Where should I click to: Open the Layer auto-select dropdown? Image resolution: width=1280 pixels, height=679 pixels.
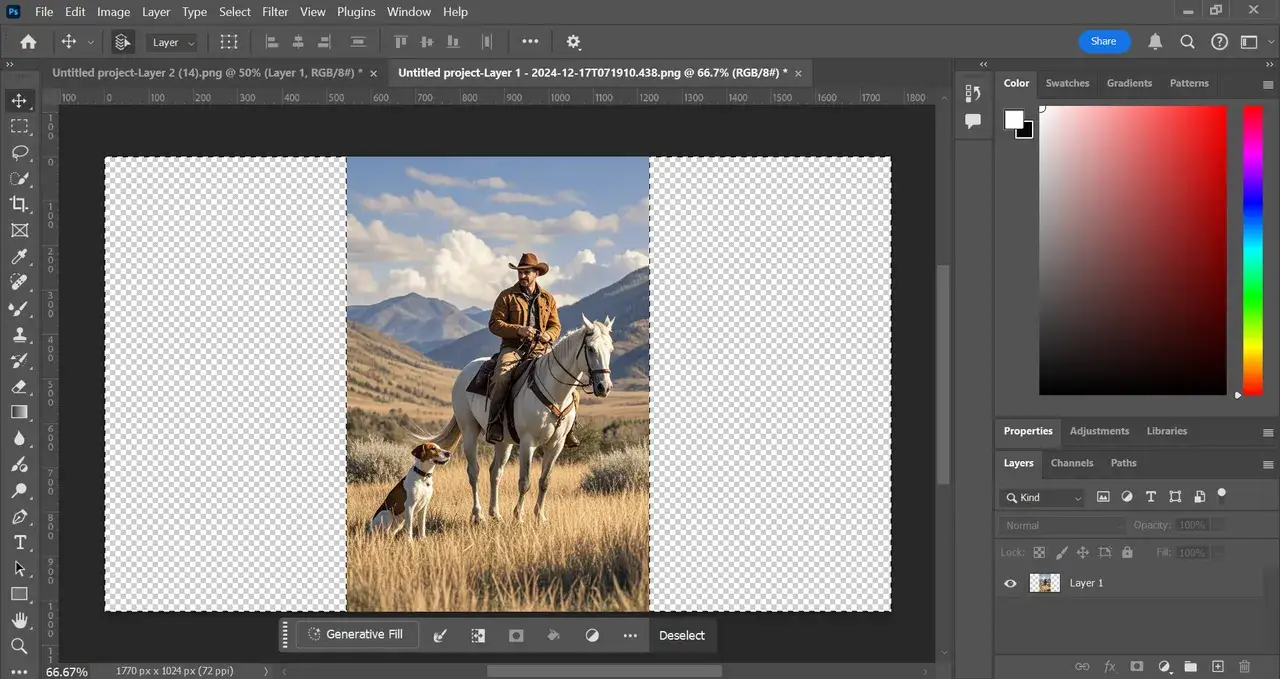(173, 42)
